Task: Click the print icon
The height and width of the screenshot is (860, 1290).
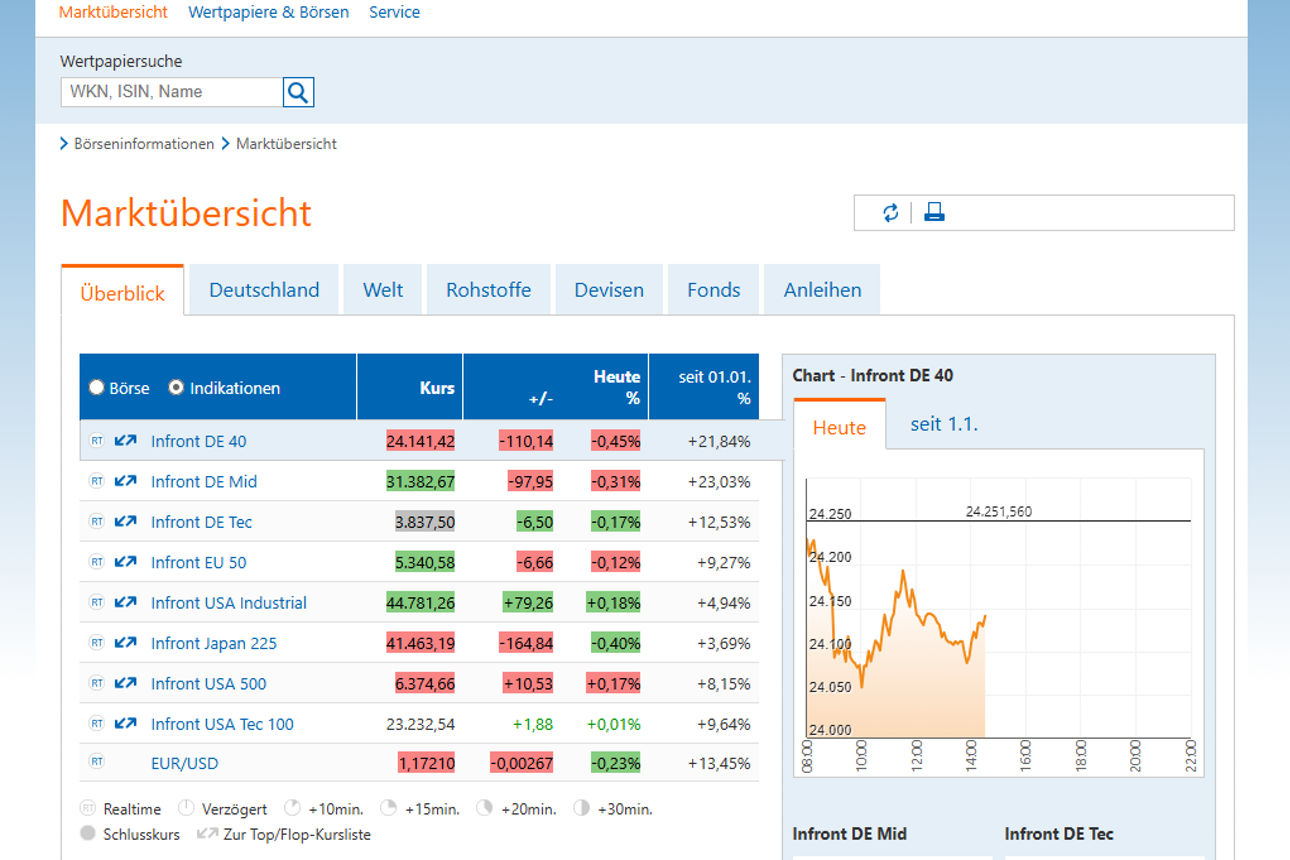Action: click(x=934, y=213)
